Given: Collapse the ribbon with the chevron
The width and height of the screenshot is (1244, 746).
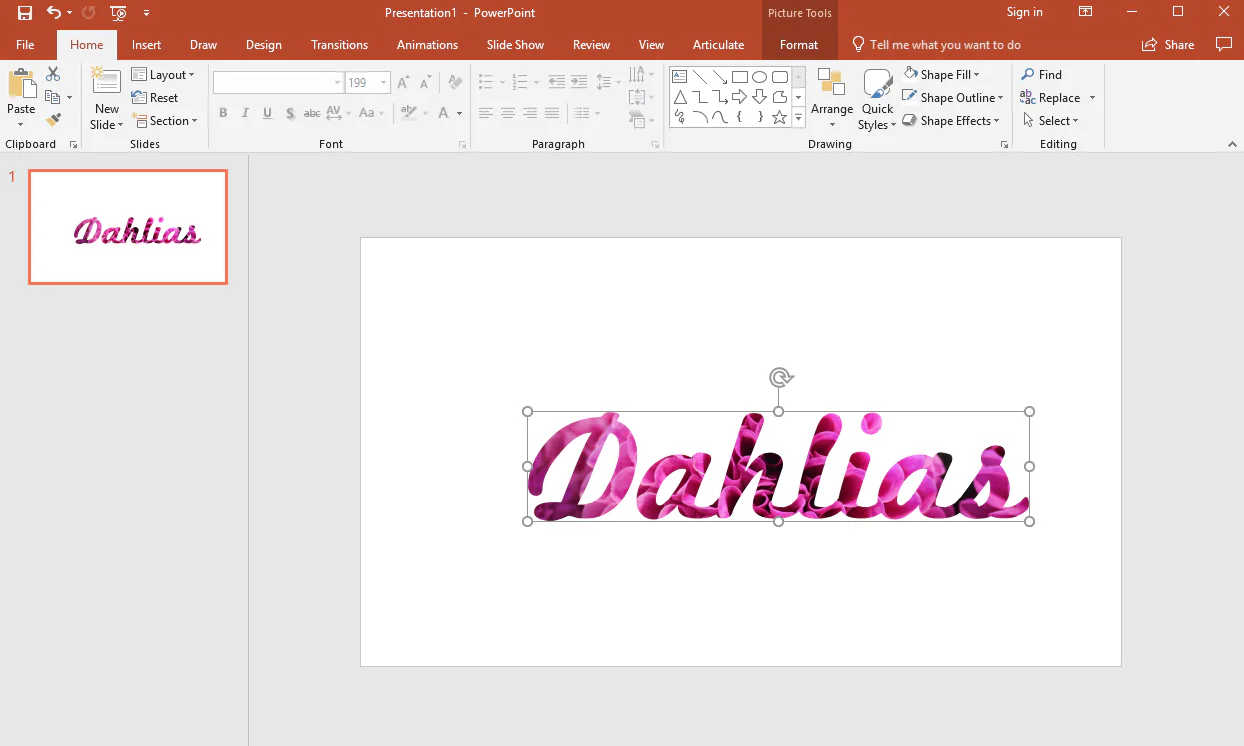Looking at the screenshot, I should [x=1232, y=145].
